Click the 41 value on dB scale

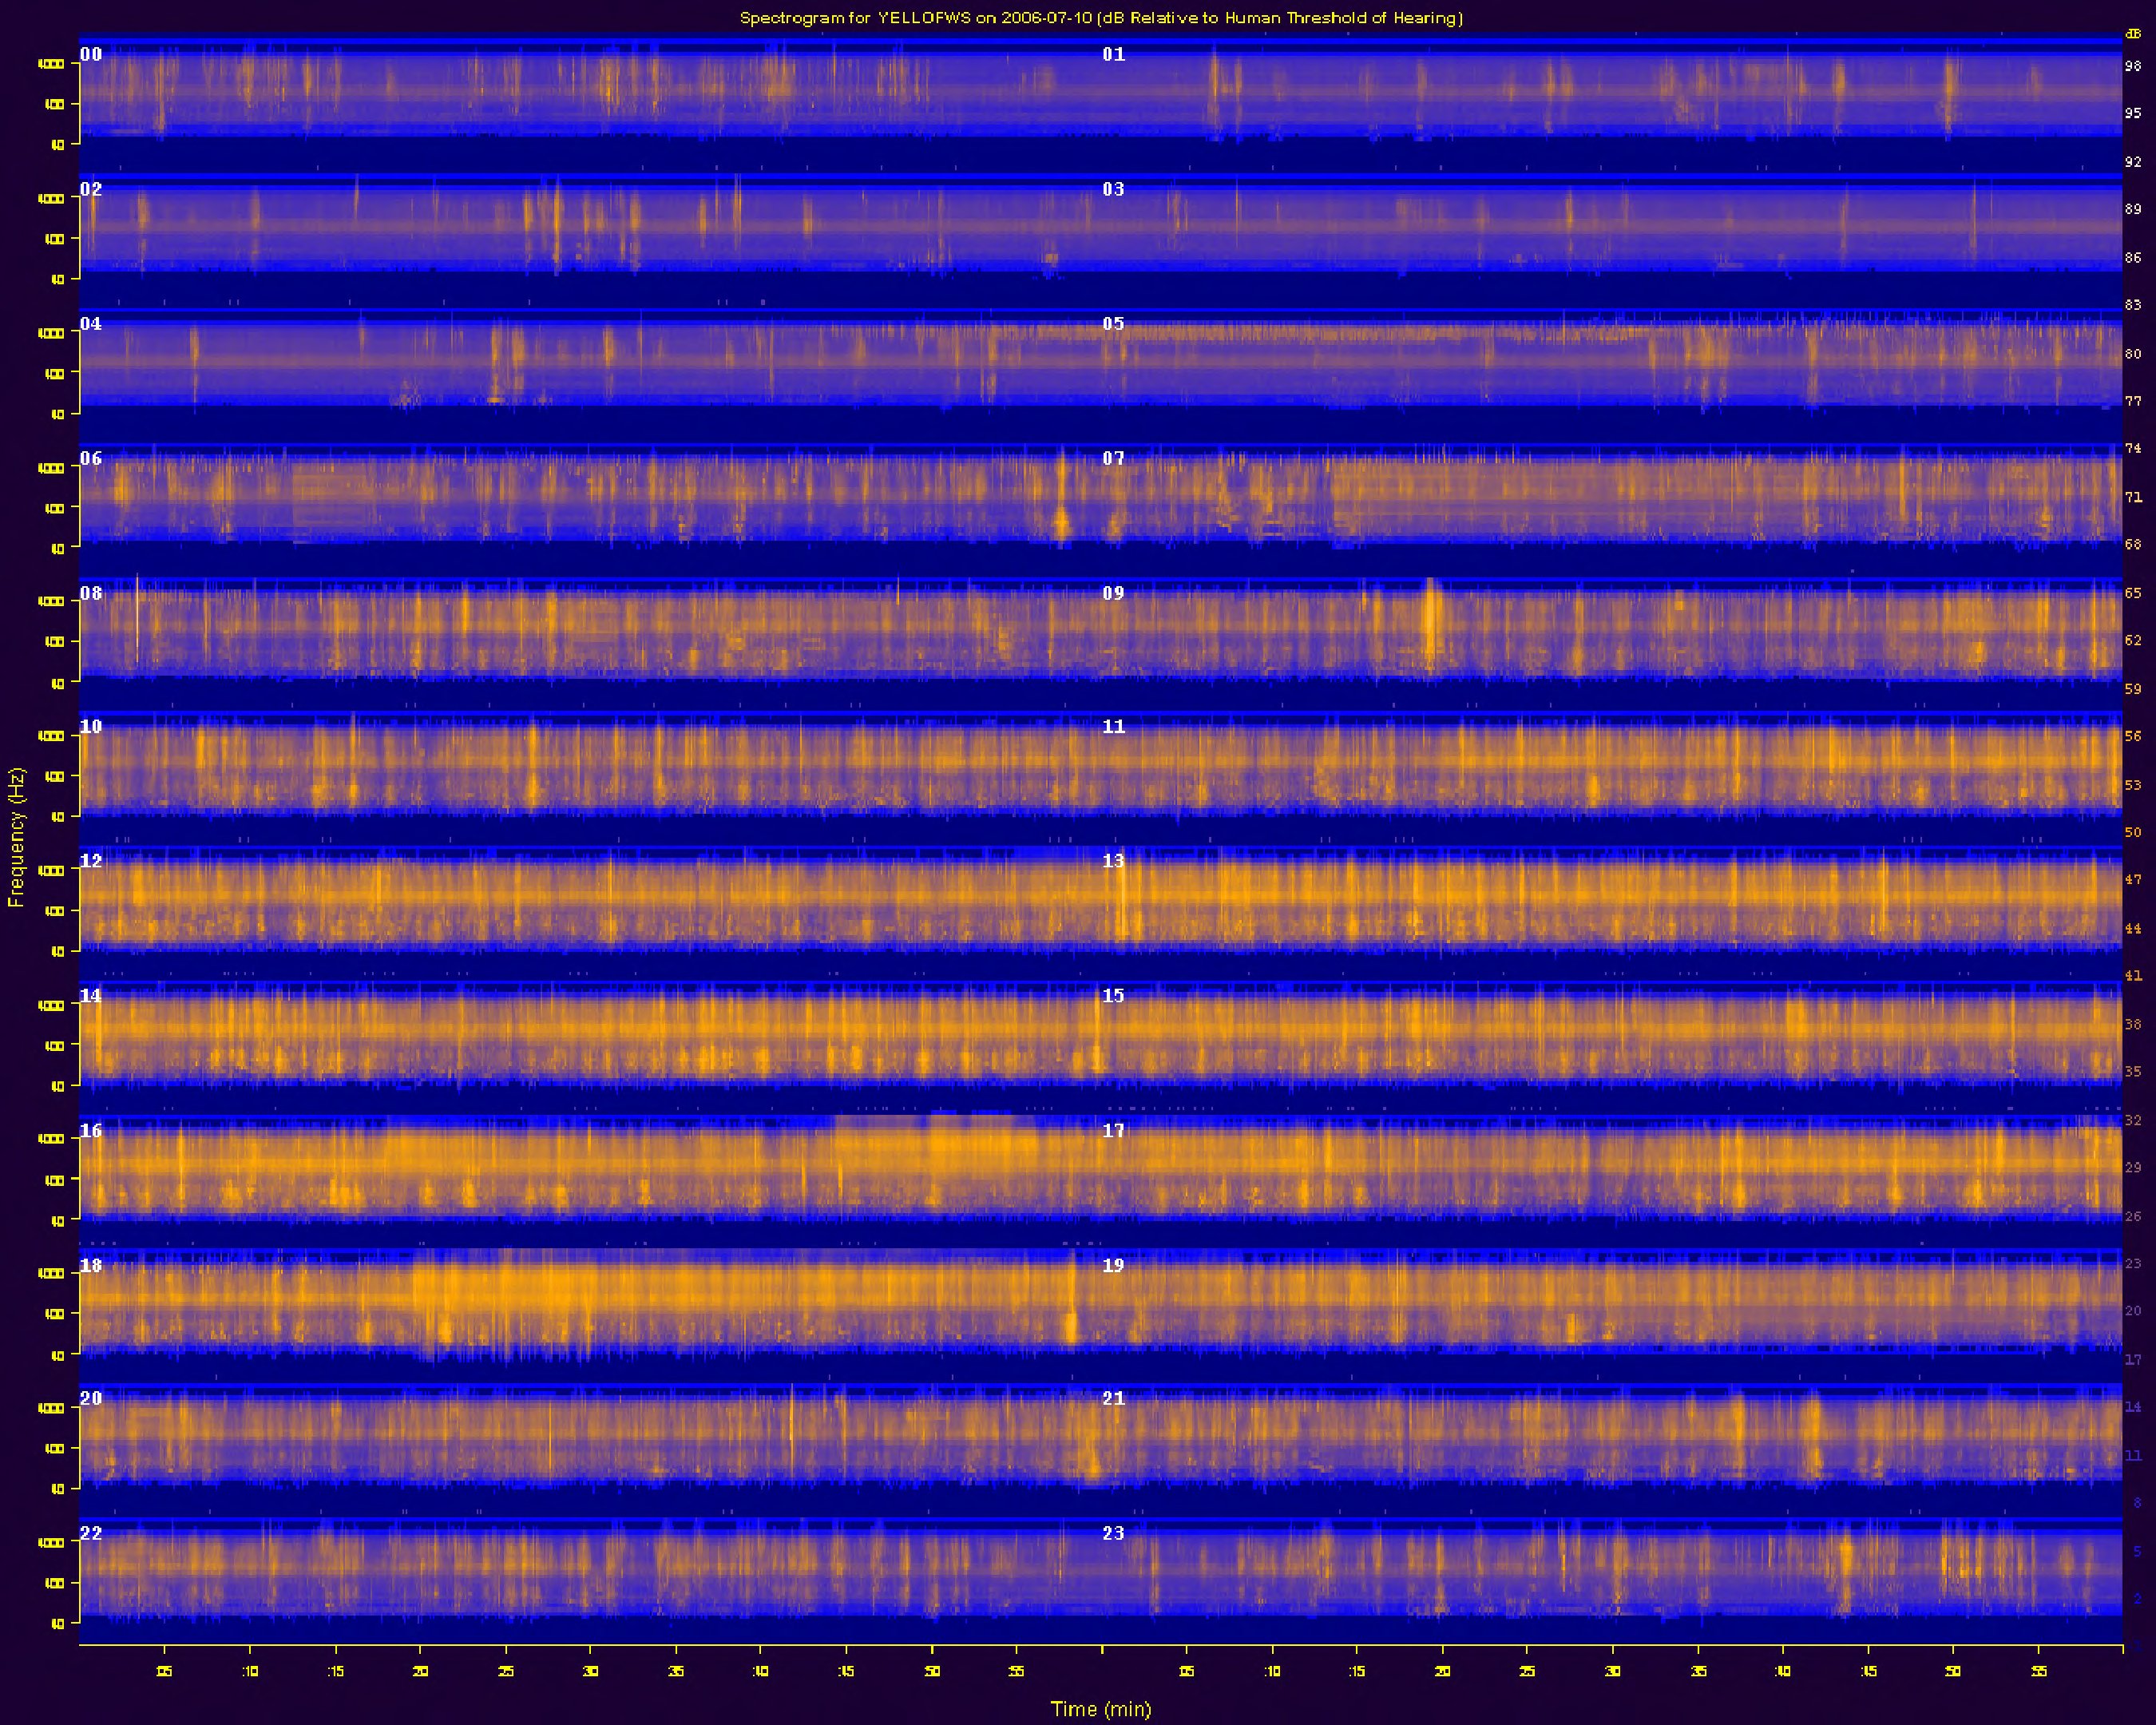coord(2133,976)
